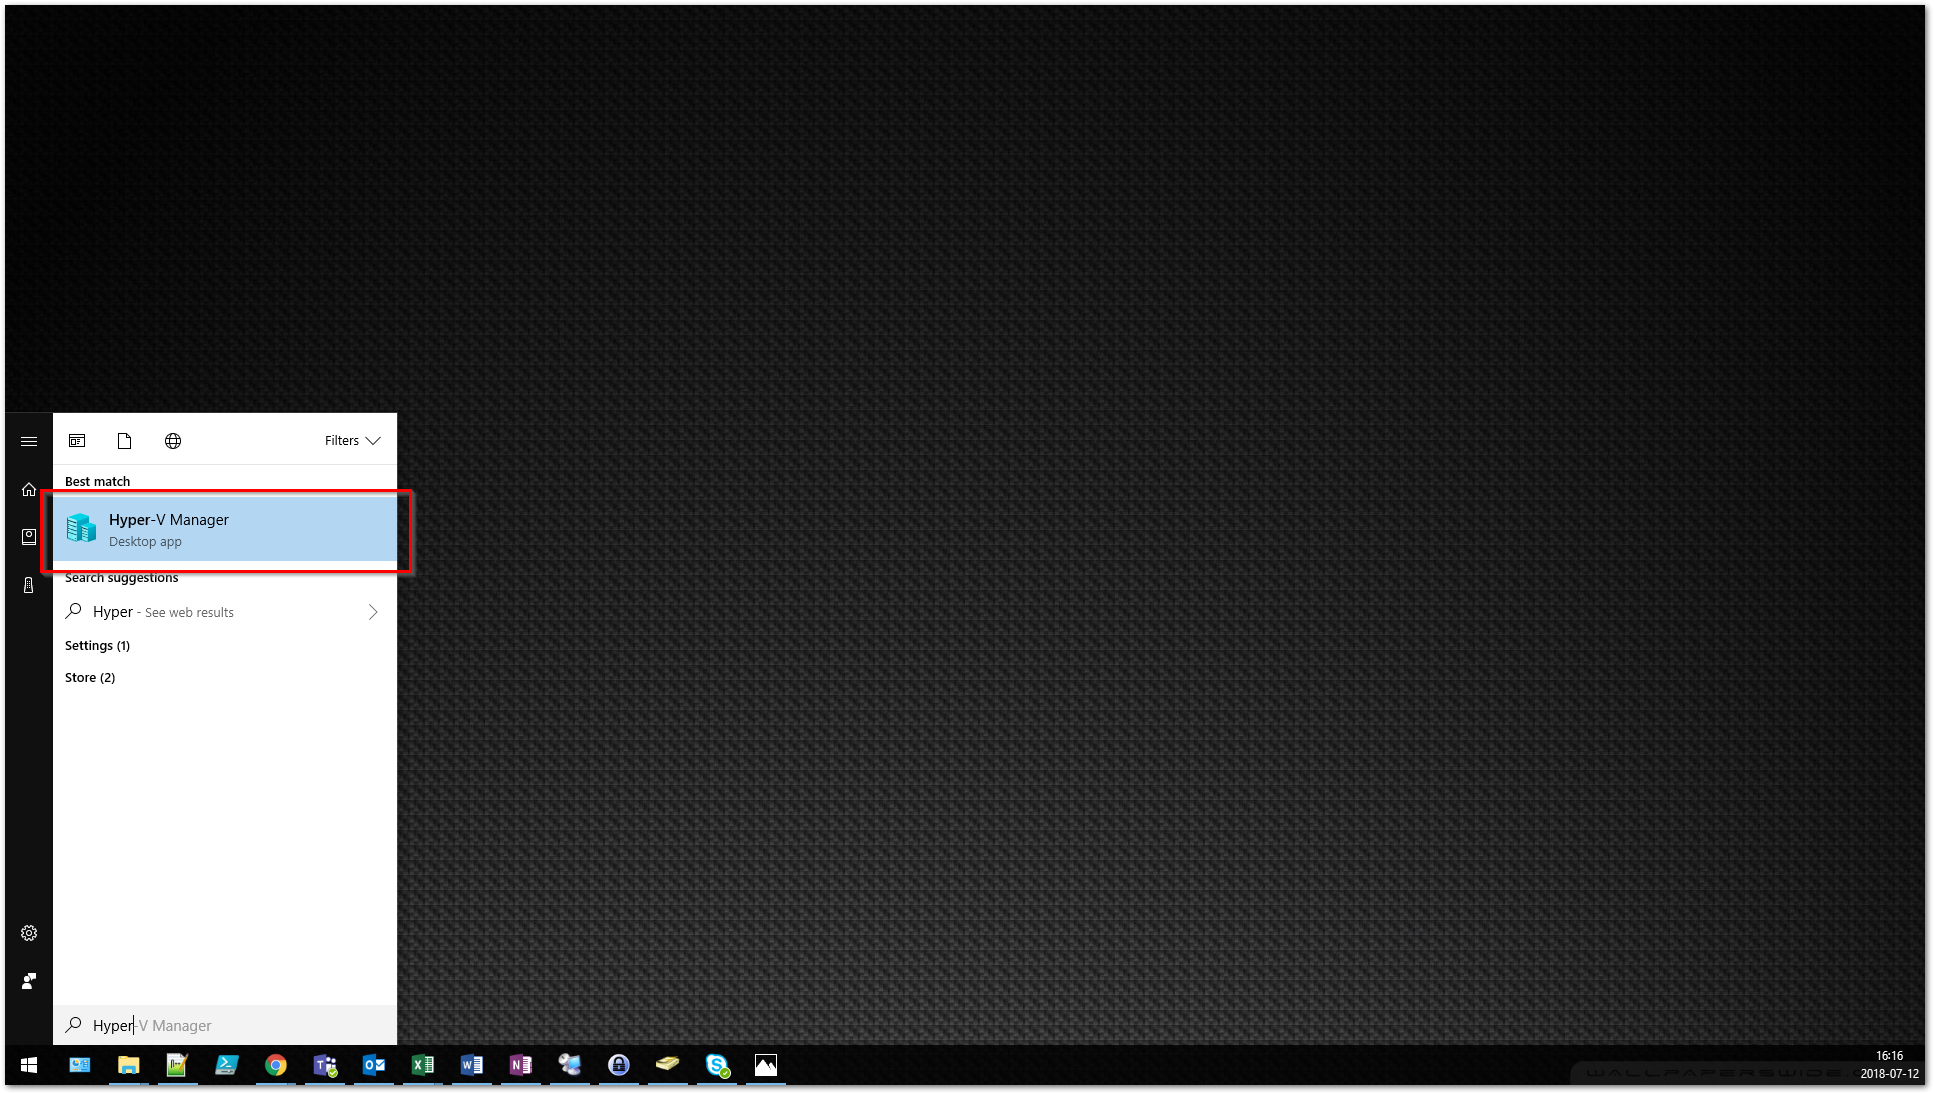Open Cortana Notebook in sidebar
1934x1094 pixels.
click(29, 537)
